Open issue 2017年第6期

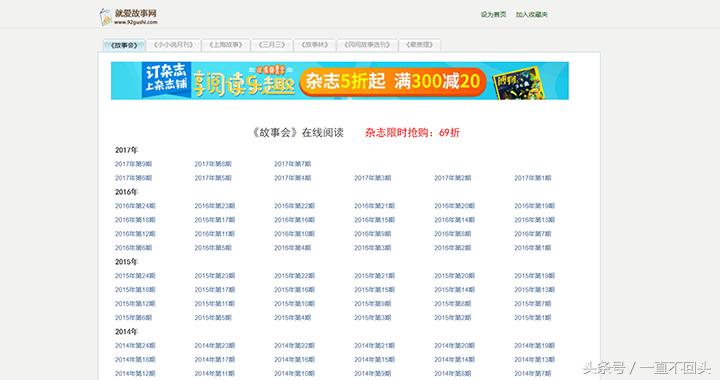coord(133,178)
